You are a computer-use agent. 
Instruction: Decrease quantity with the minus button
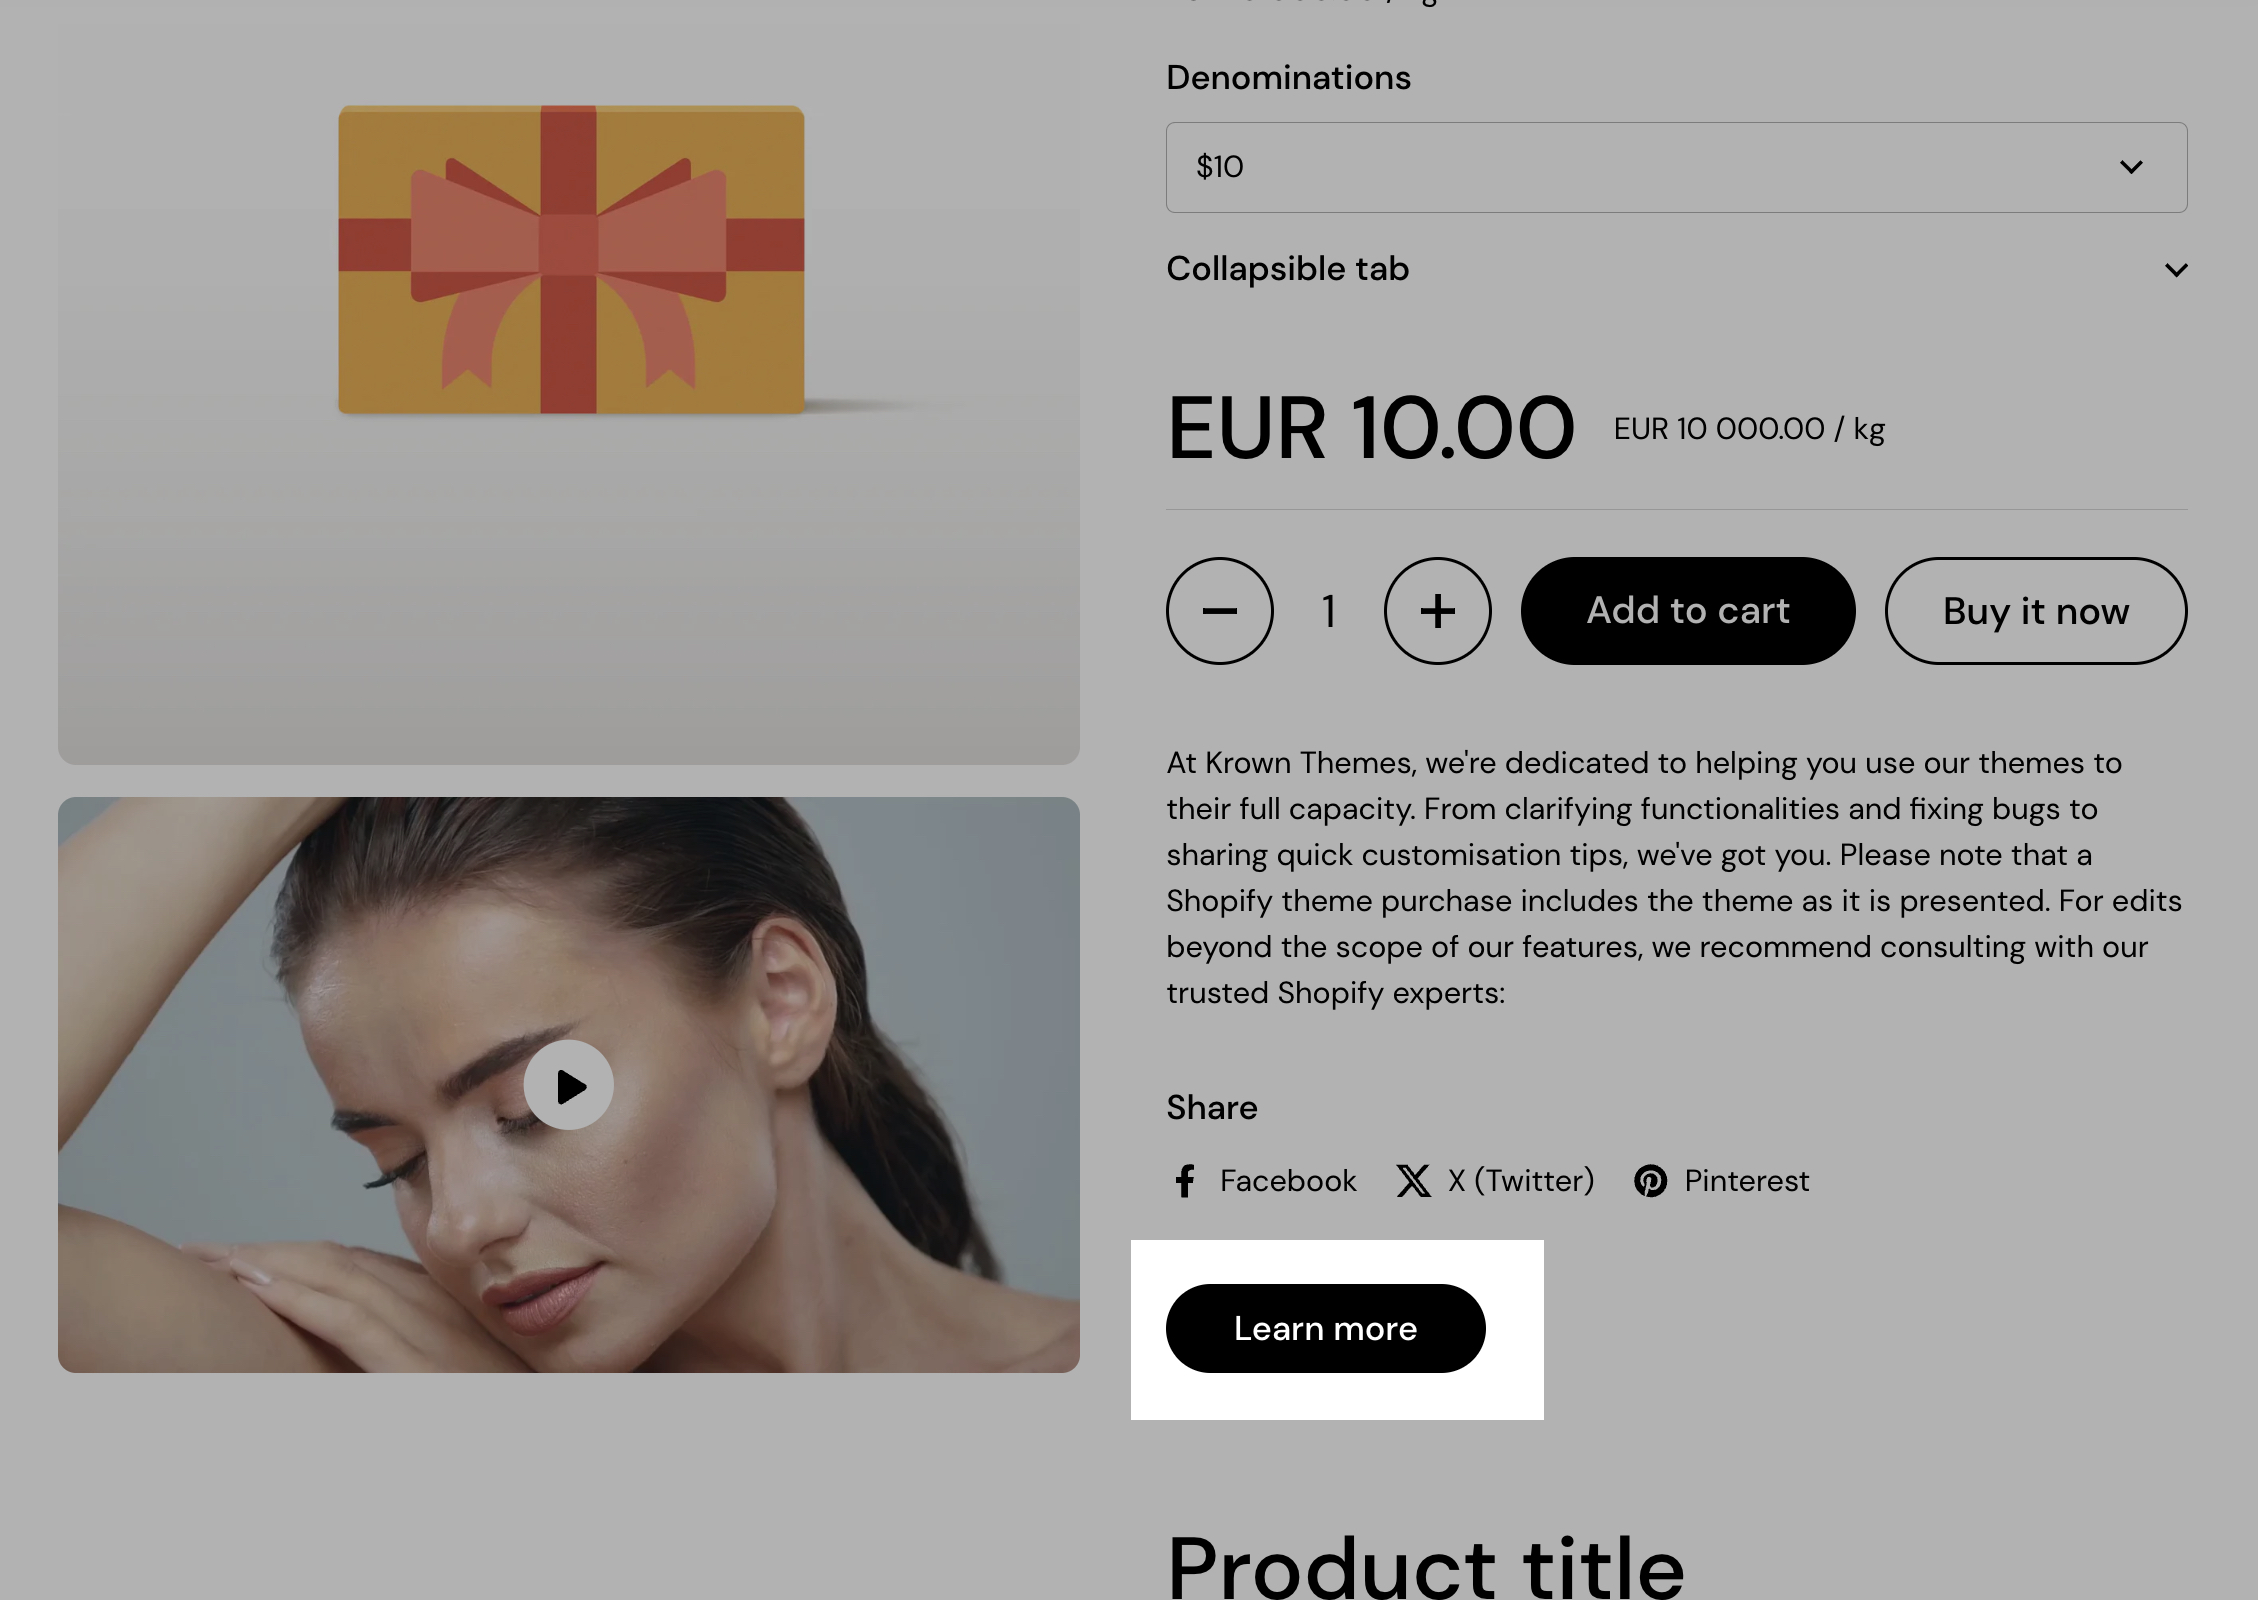pyautogui.click(x=1220, y=611)
